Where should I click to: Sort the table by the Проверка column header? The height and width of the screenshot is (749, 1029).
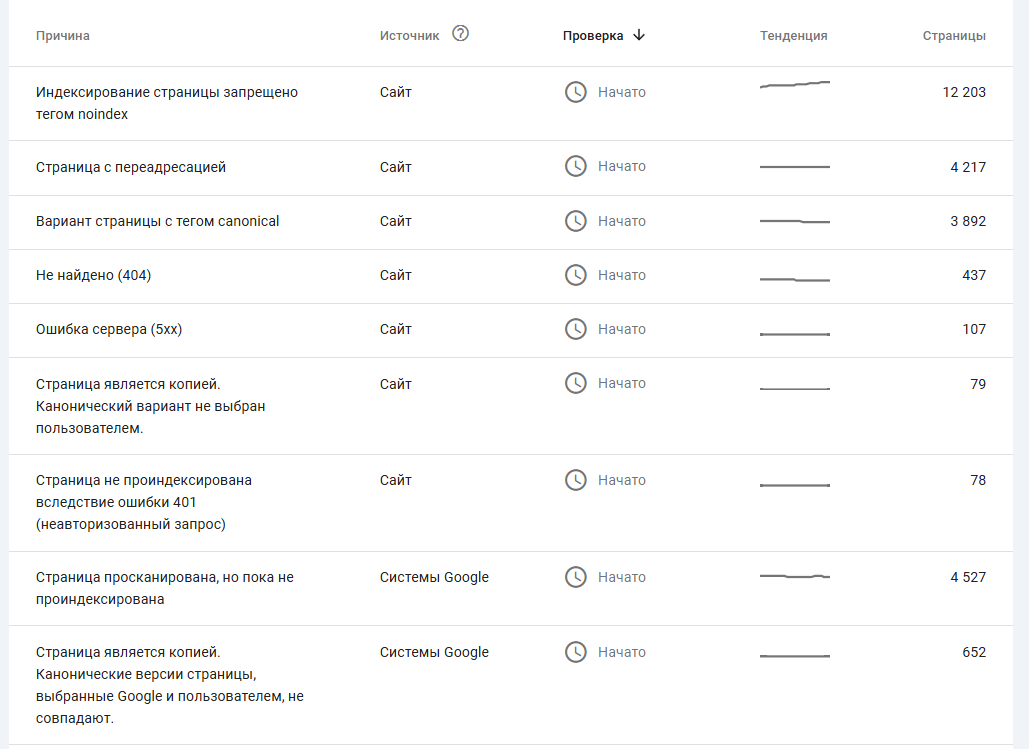[592, 36]
